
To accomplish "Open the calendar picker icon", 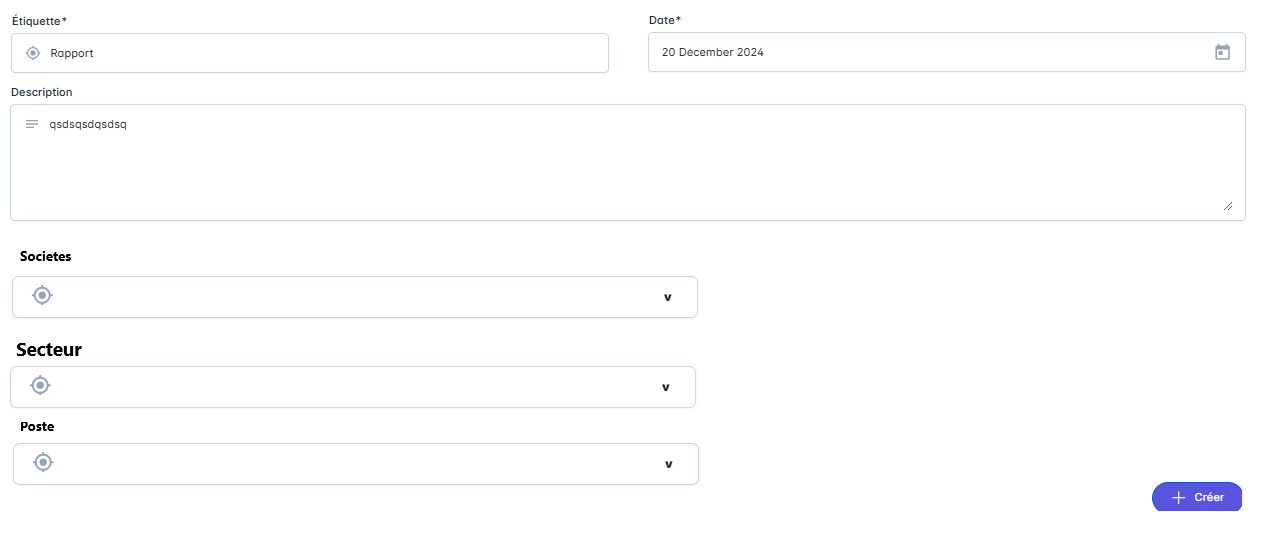I will pos(1222,52).
